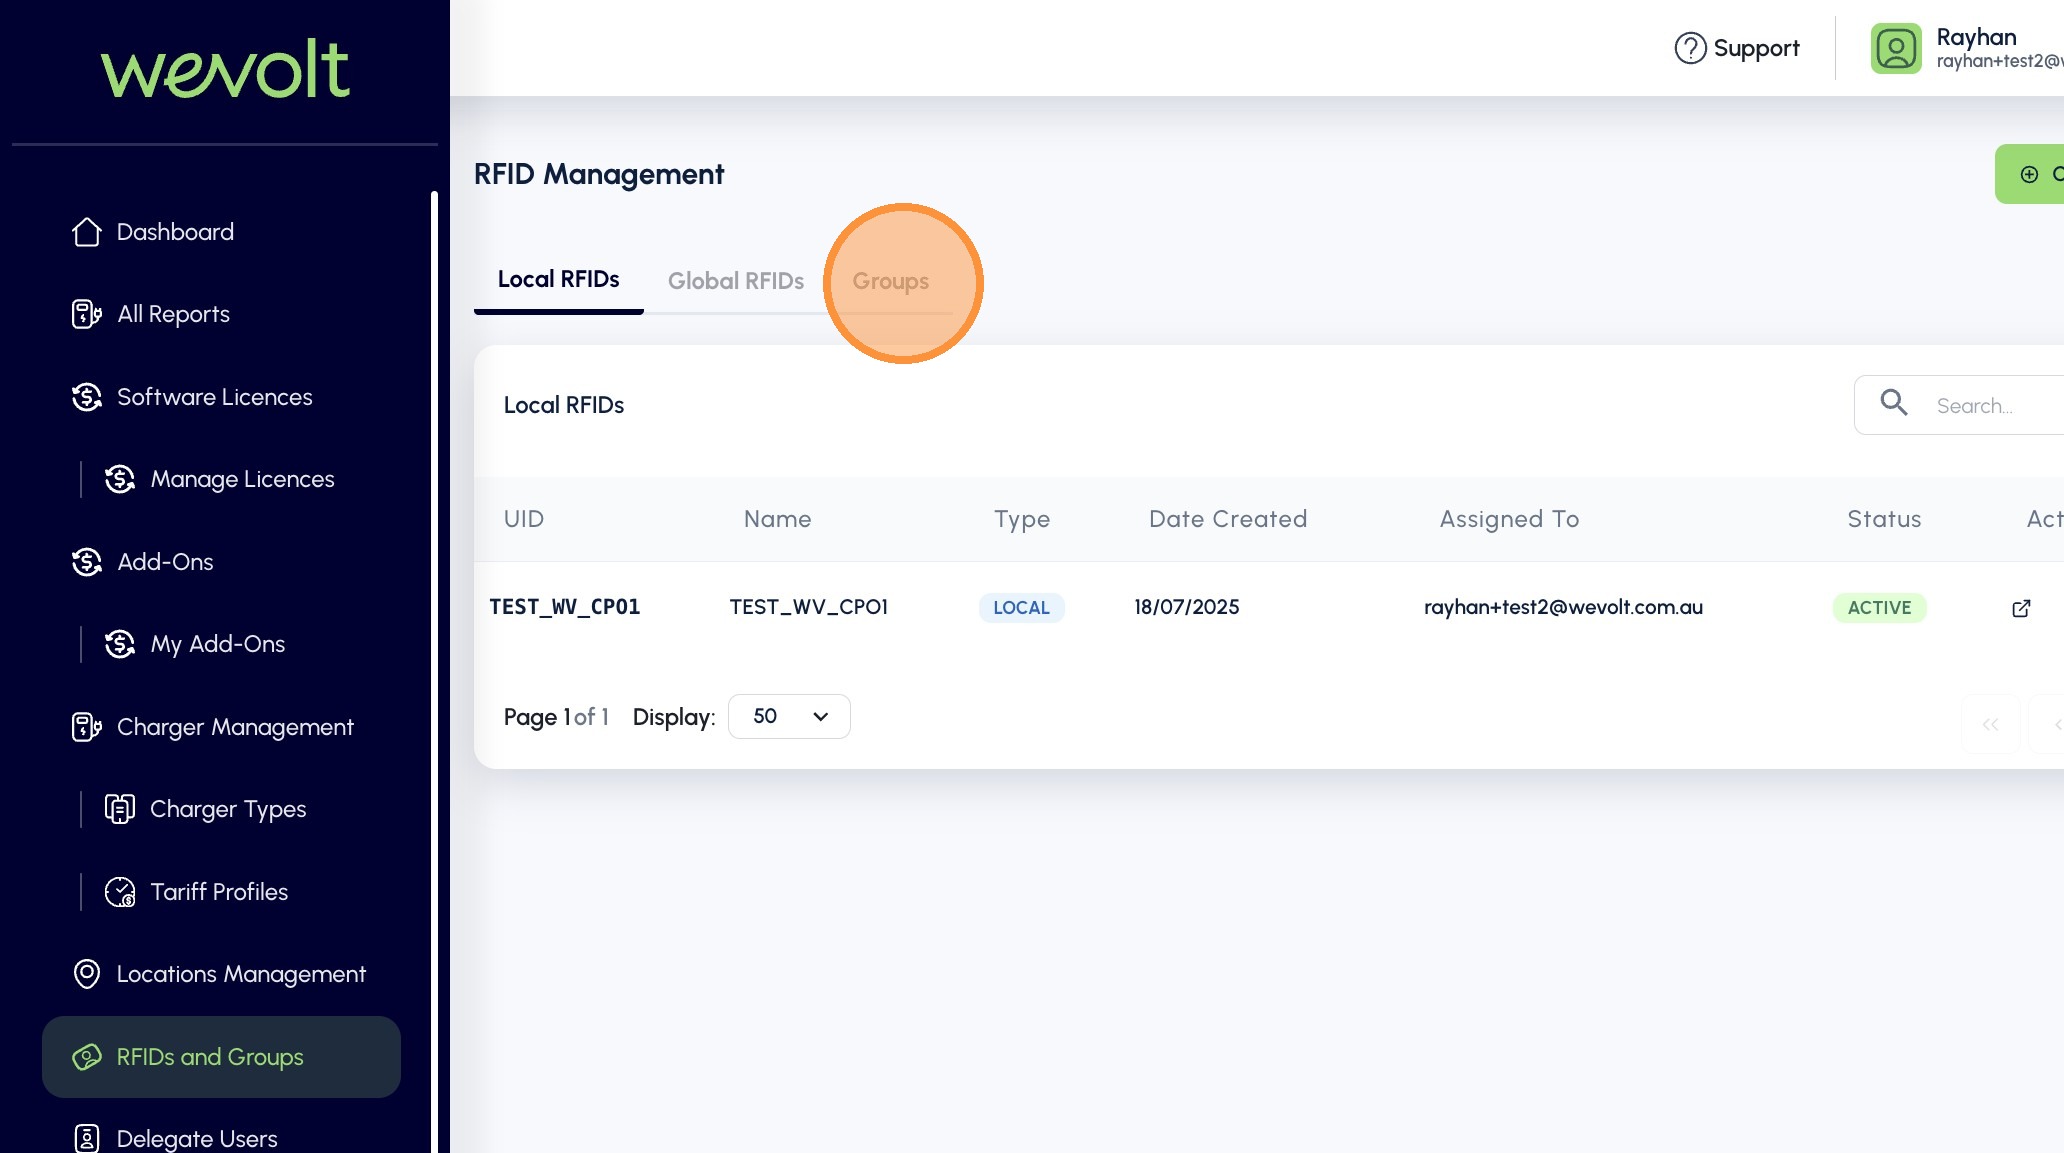Click the Software Licences dollar icon
This screenshot has height=1153, width=2064.
pos(87,397)
